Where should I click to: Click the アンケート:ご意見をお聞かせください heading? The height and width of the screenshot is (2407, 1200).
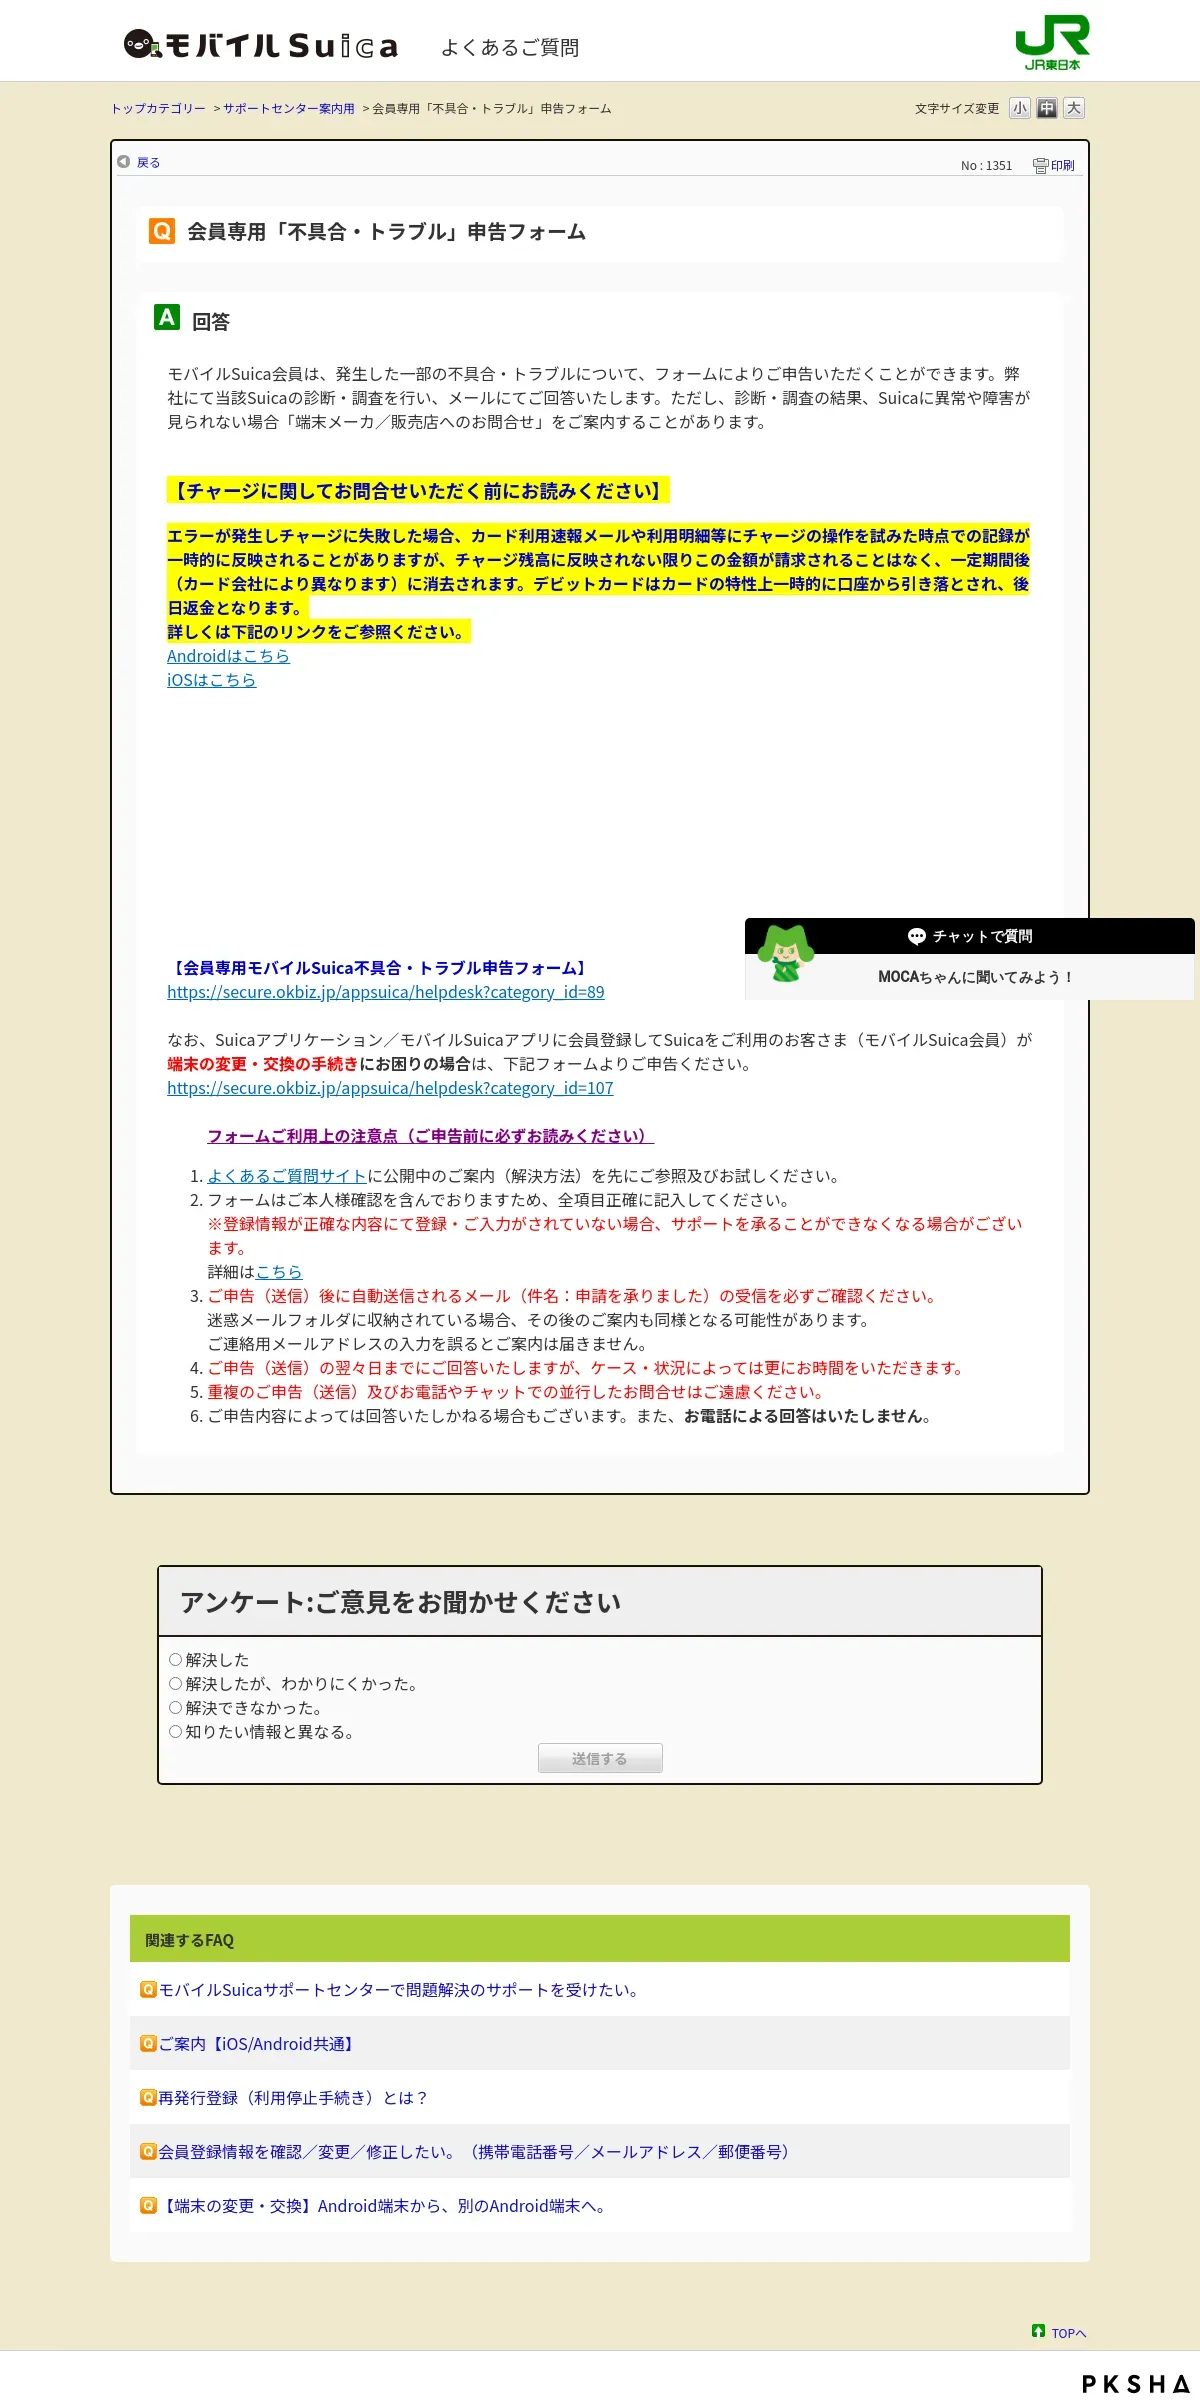tap(400, 1602)
